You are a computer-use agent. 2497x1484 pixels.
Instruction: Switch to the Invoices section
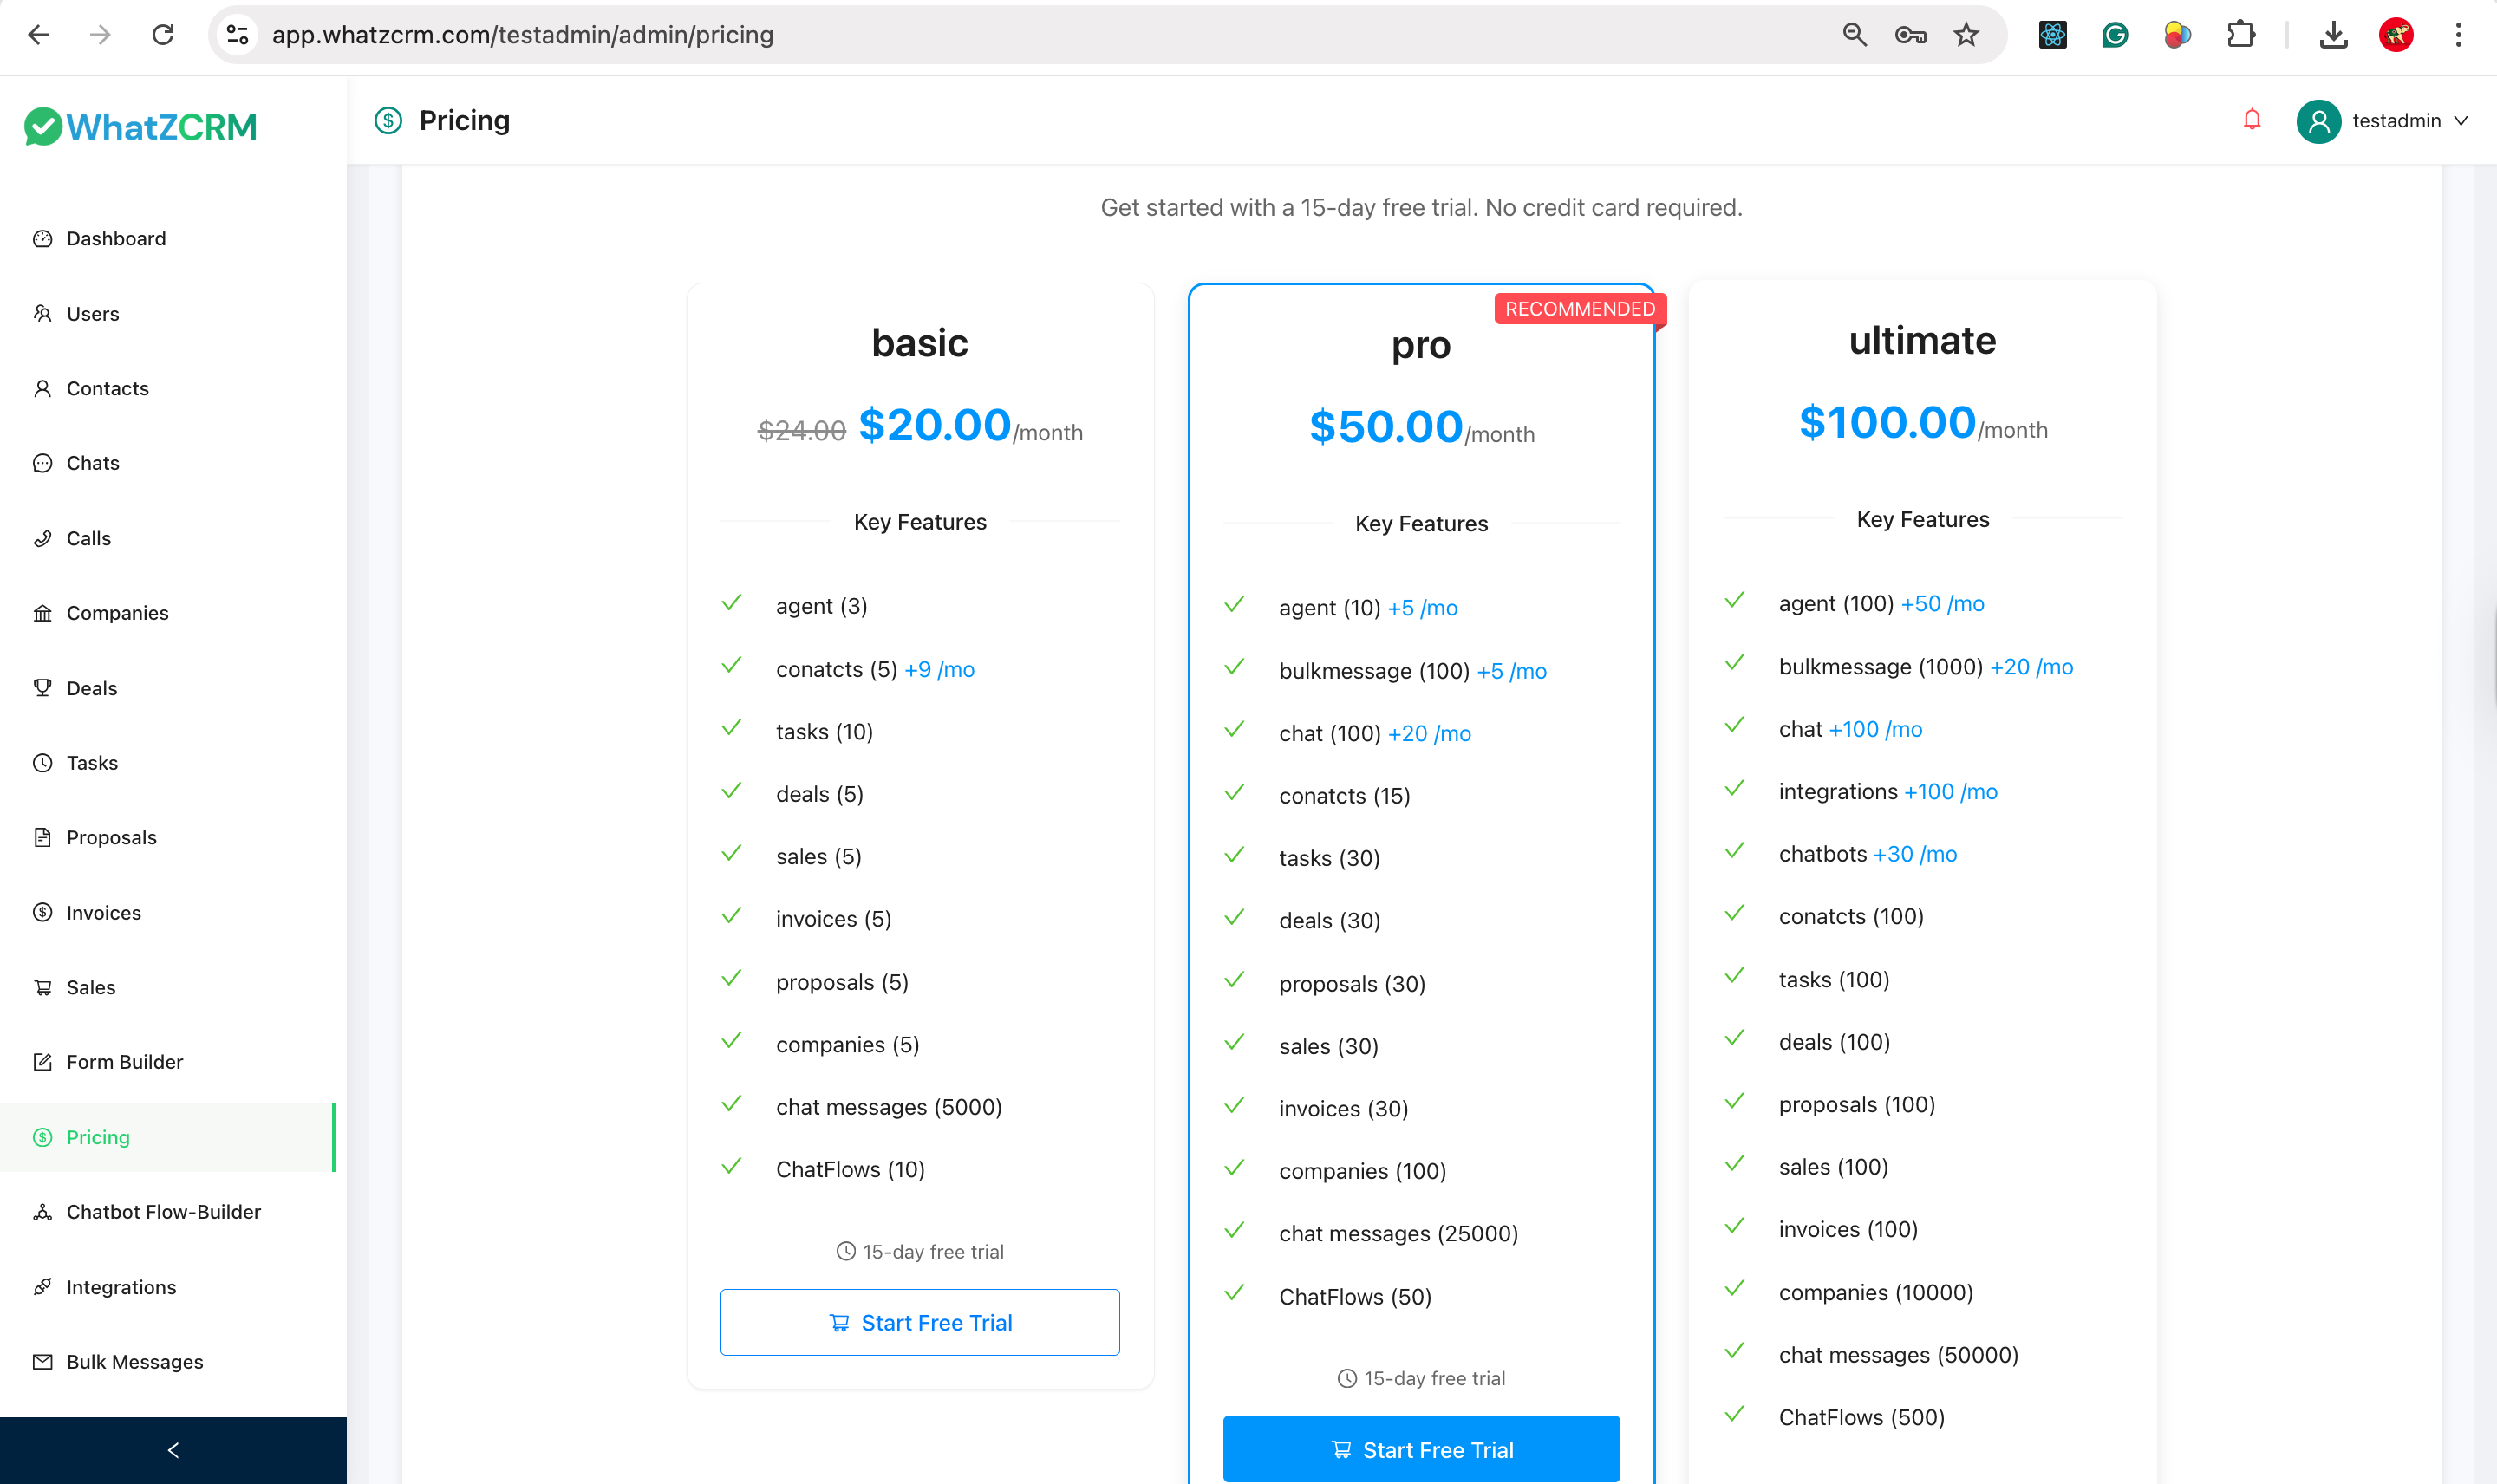click(x=103, y=912)
